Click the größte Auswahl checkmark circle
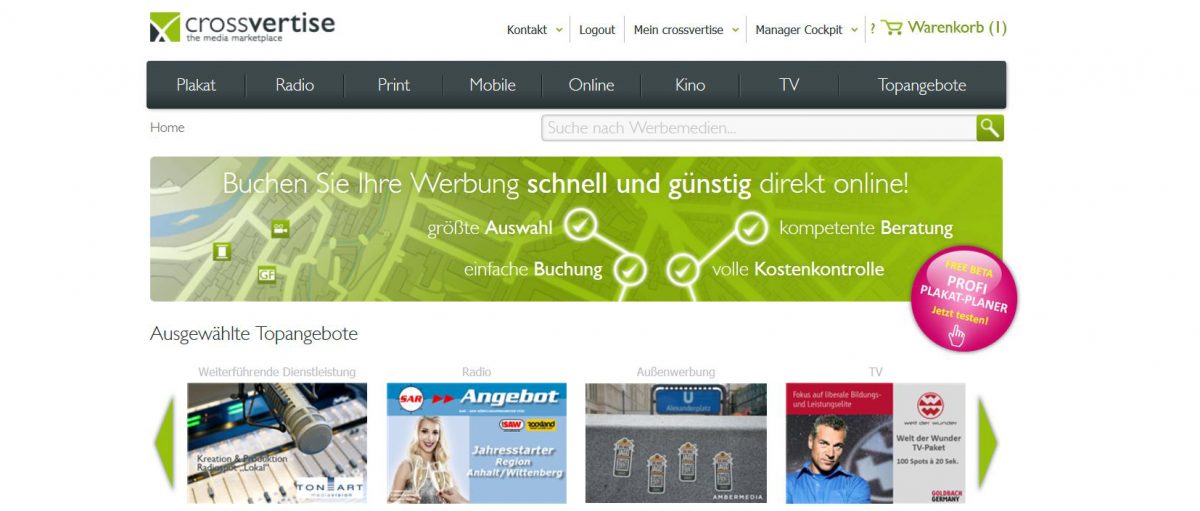Screen dimensions: 1200x511 [580, 225]
